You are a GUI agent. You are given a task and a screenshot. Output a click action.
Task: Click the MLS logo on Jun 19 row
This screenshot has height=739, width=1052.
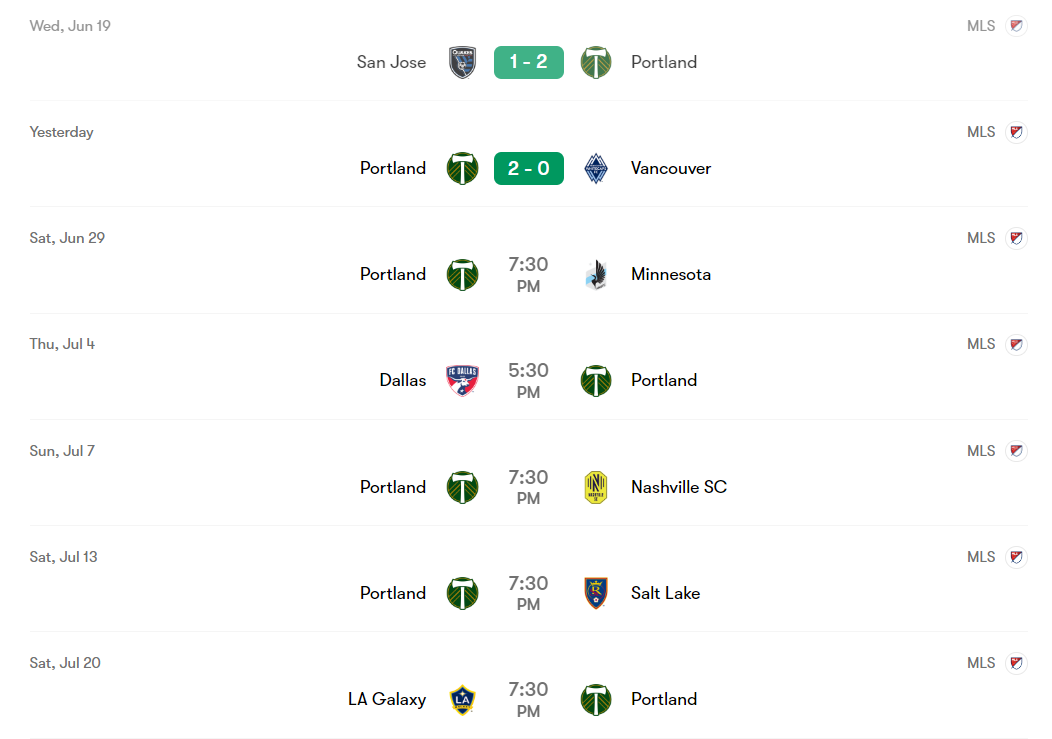point(1016,26)
